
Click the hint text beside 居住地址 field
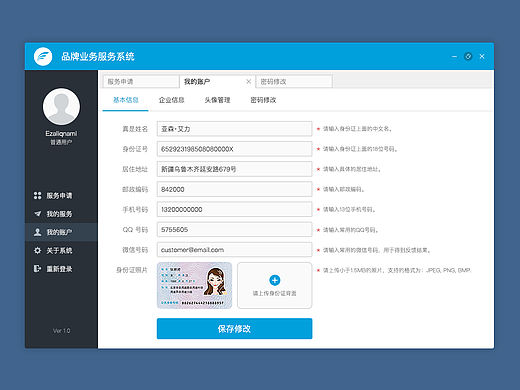(352, 169)
